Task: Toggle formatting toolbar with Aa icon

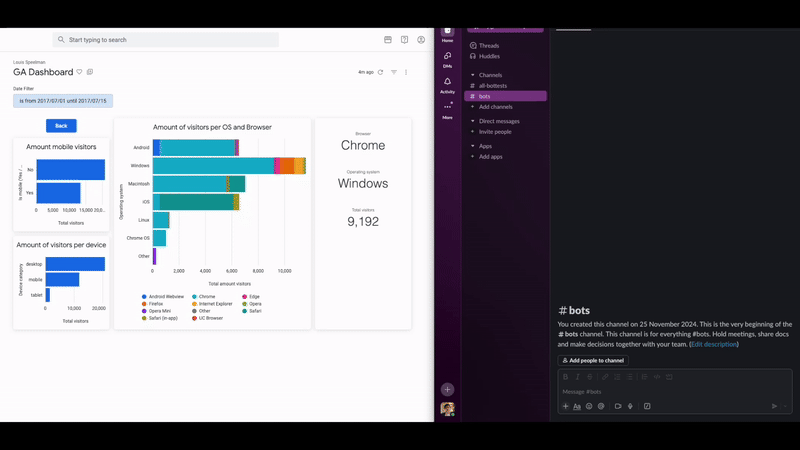Action: point(577,406)
